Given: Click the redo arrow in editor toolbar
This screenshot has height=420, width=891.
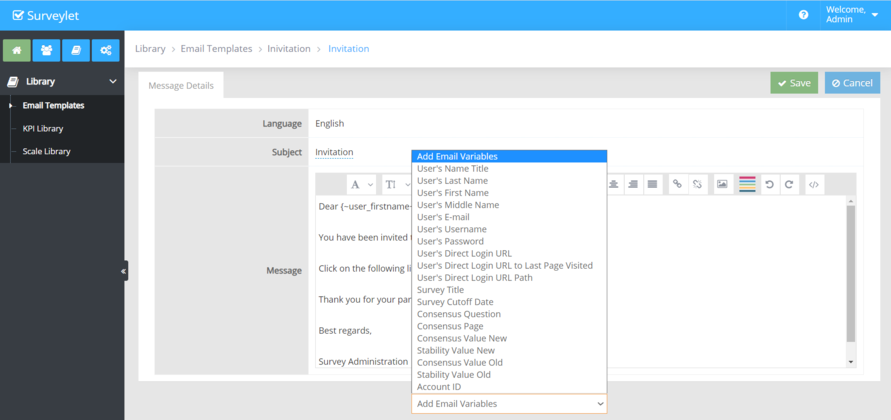Looking at the screenshot, I should click(789, 185).
